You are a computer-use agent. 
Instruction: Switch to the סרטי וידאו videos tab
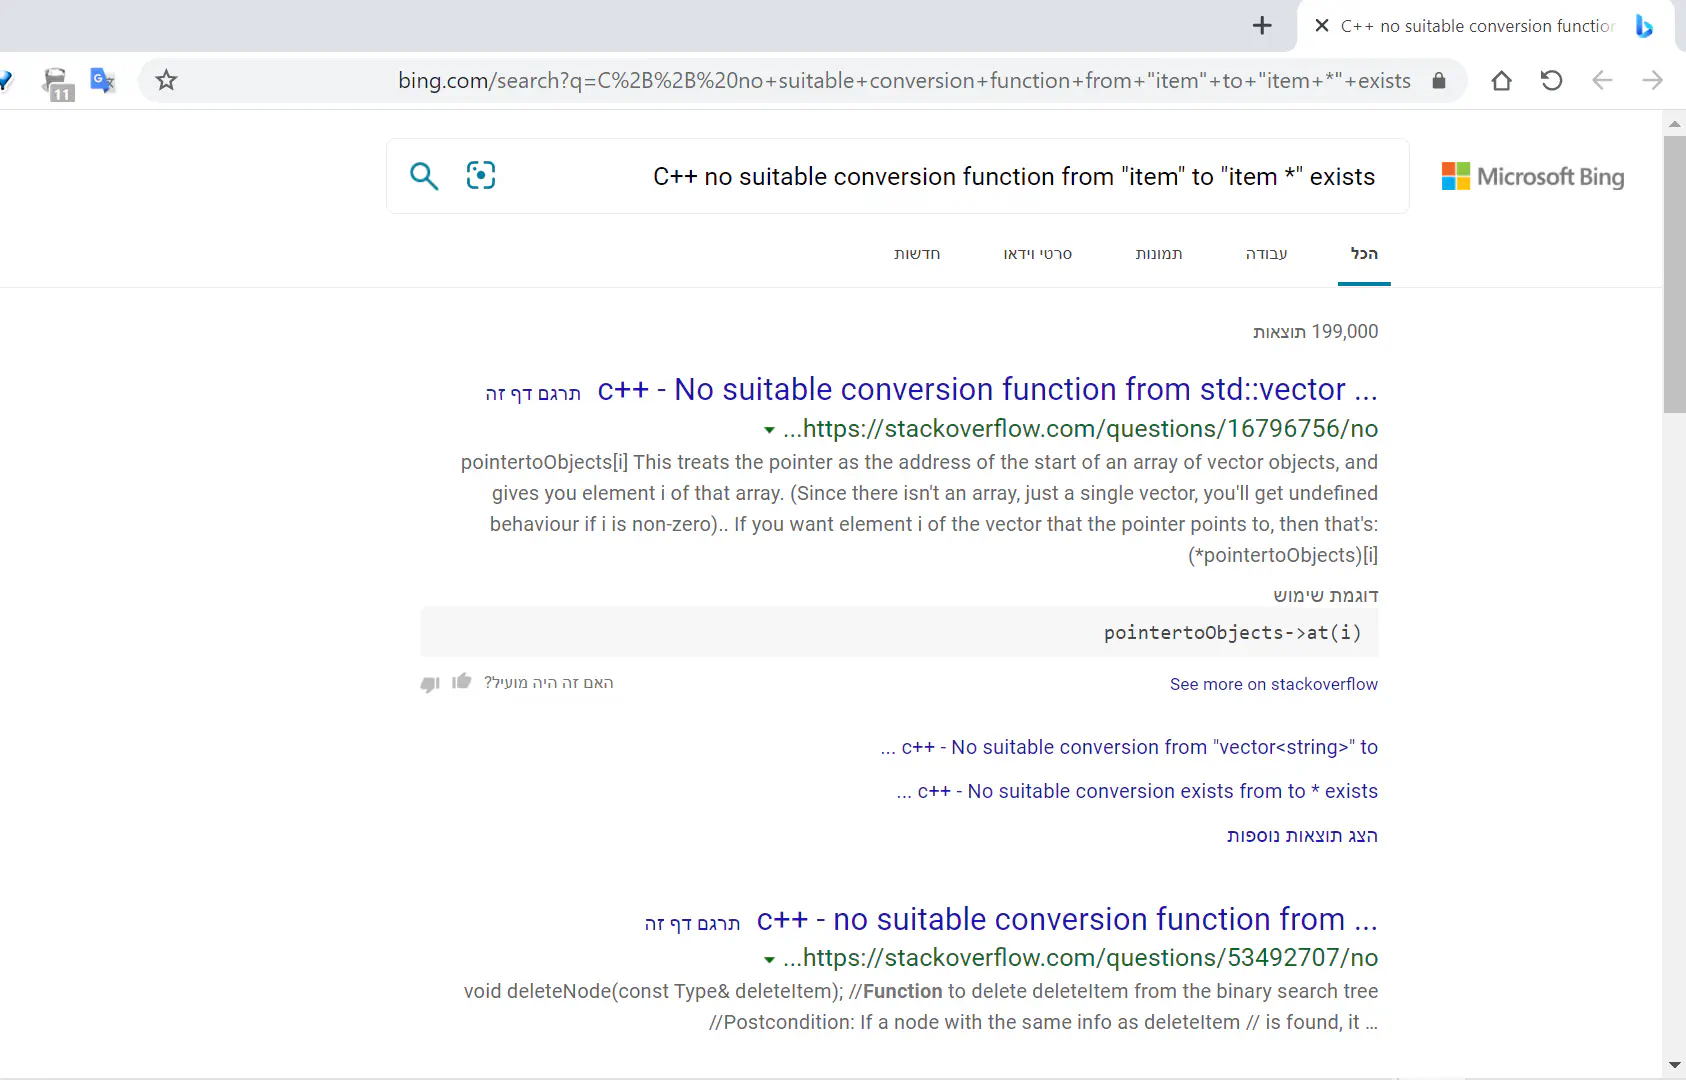pos(1037,254)
